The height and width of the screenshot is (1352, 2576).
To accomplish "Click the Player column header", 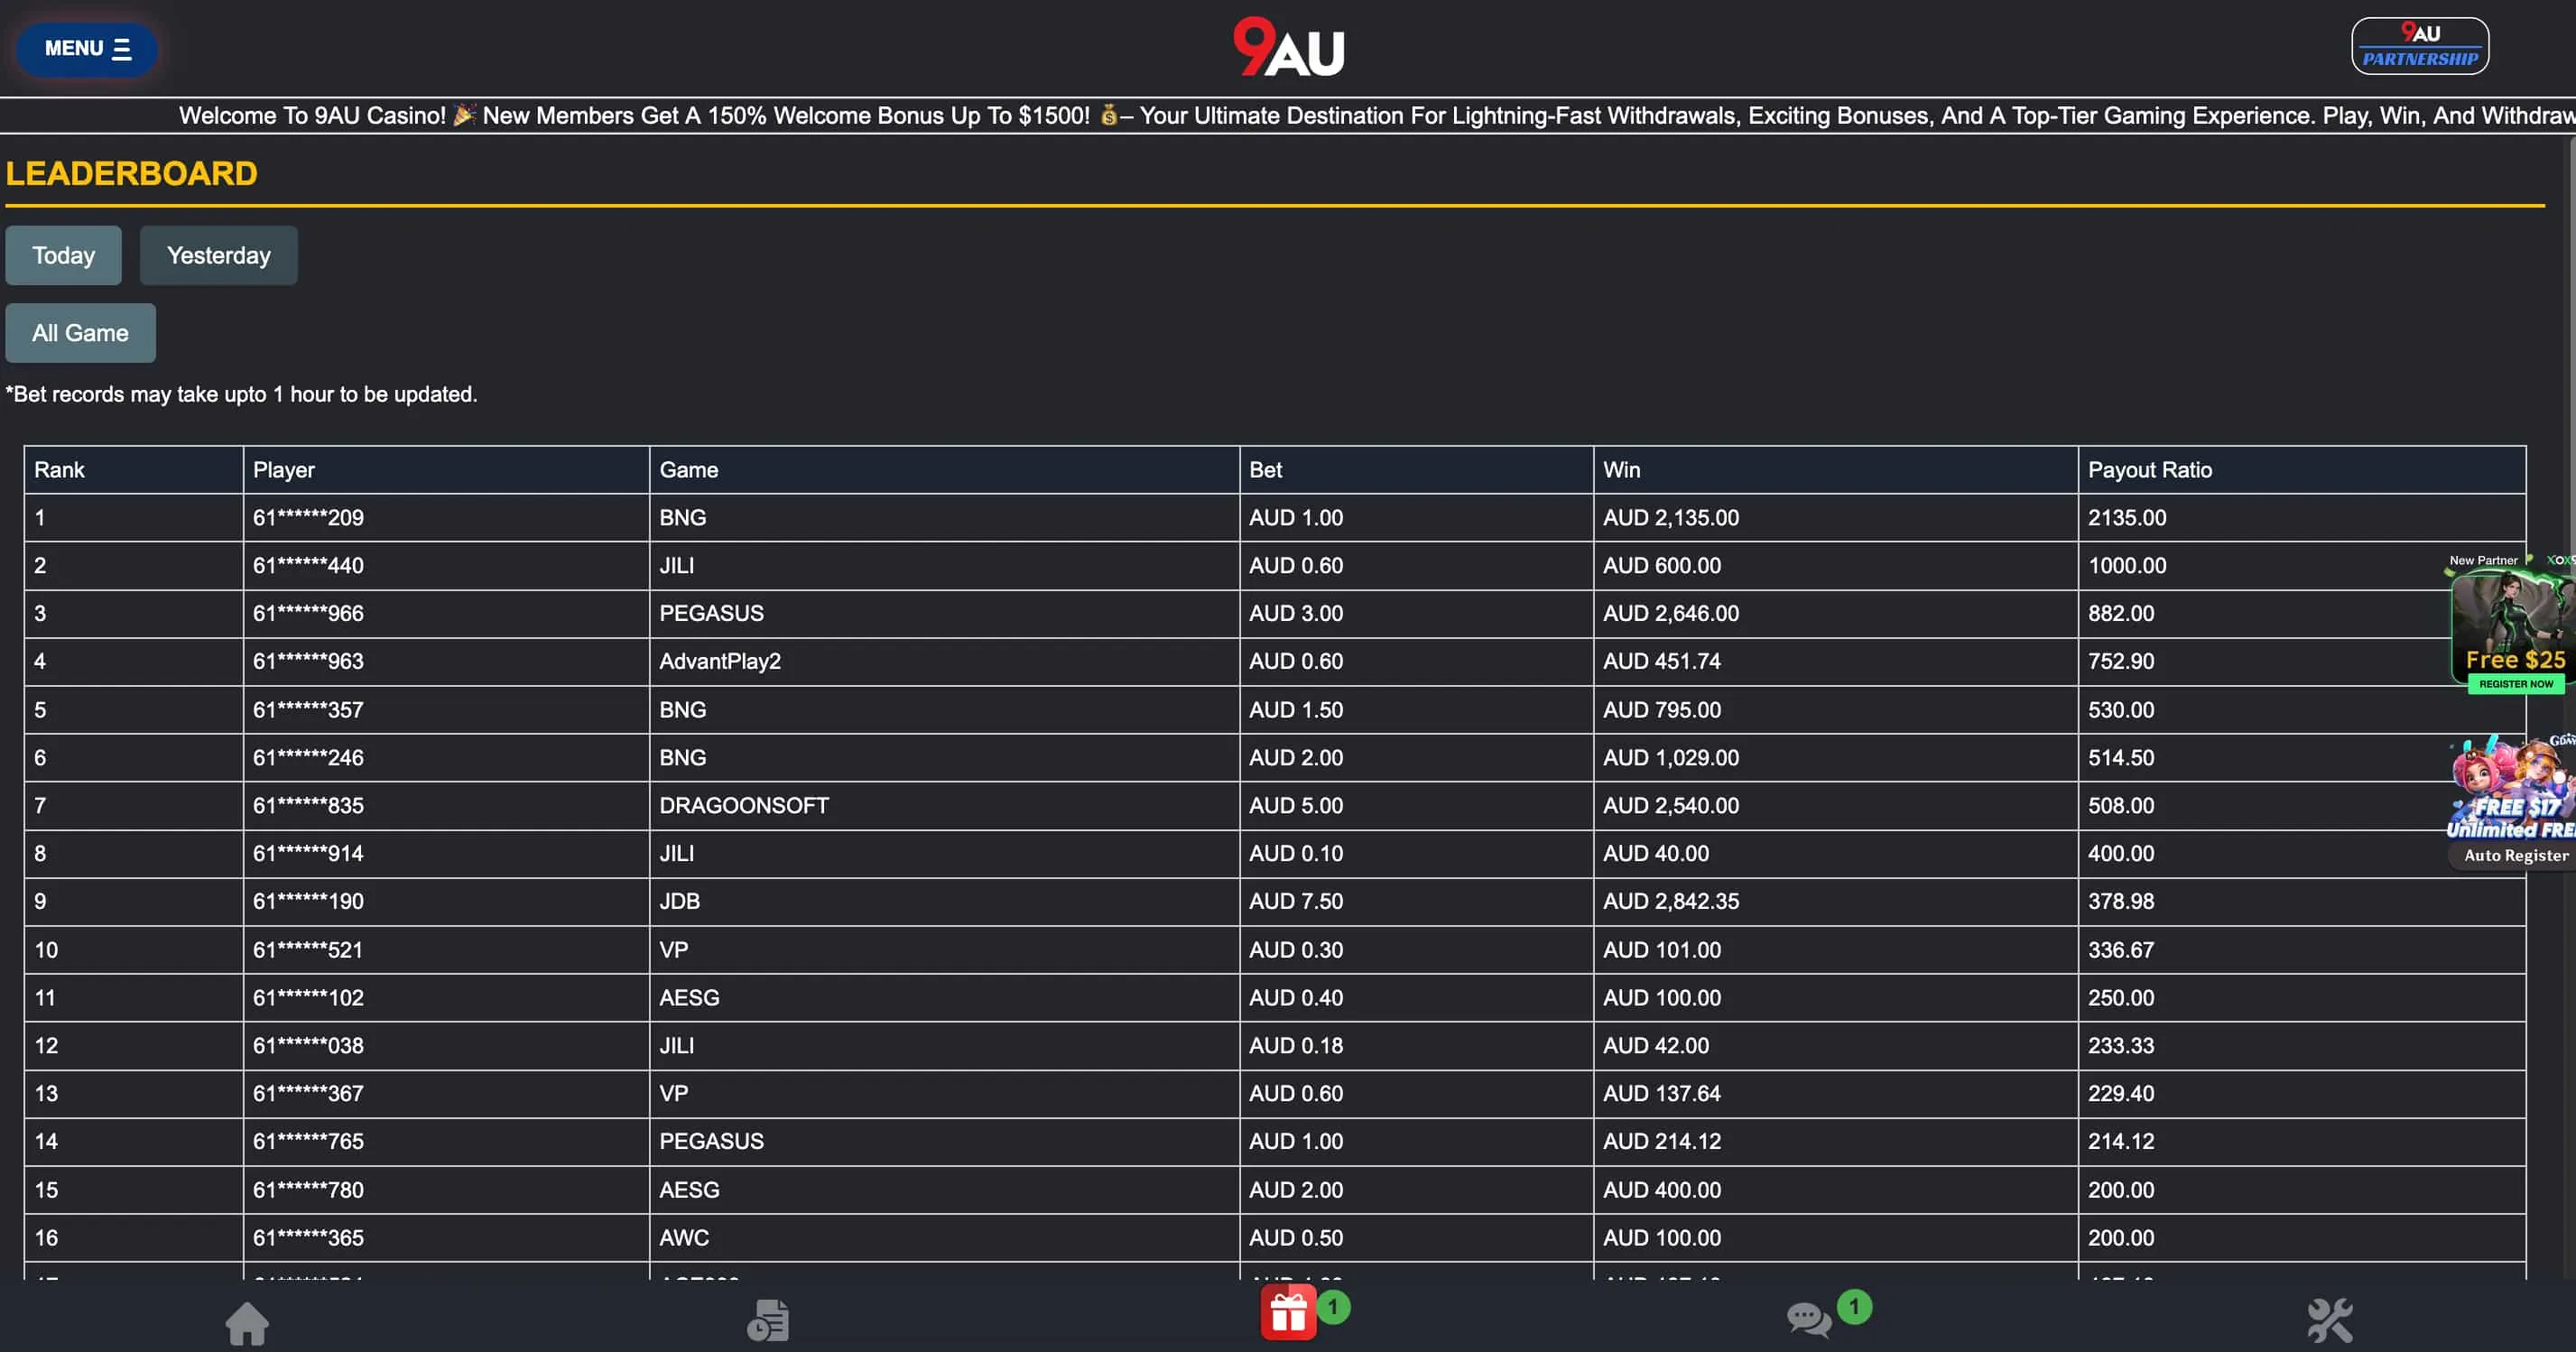I will click(446, 470).
